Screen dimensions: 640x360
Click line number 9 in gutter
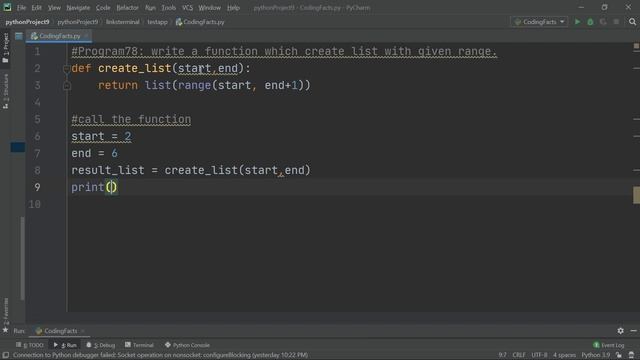37,187
